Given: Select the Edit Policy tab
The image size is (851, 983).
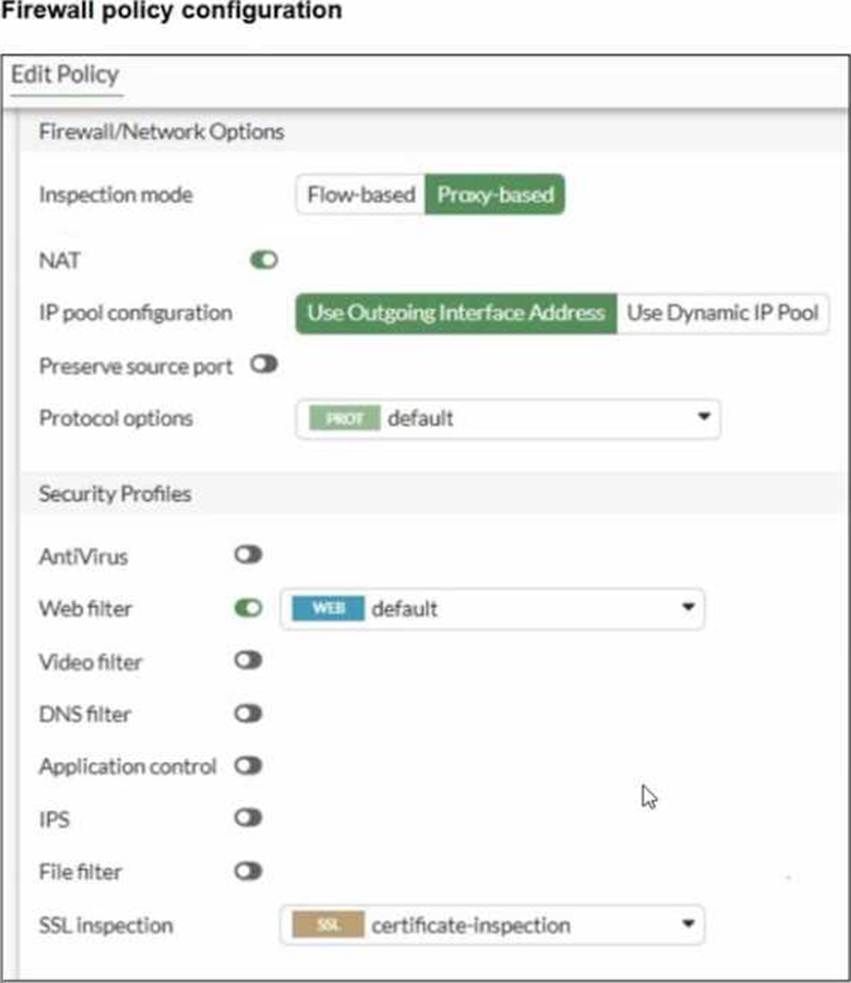Looking at the screenshot, I should coord(65,75).
